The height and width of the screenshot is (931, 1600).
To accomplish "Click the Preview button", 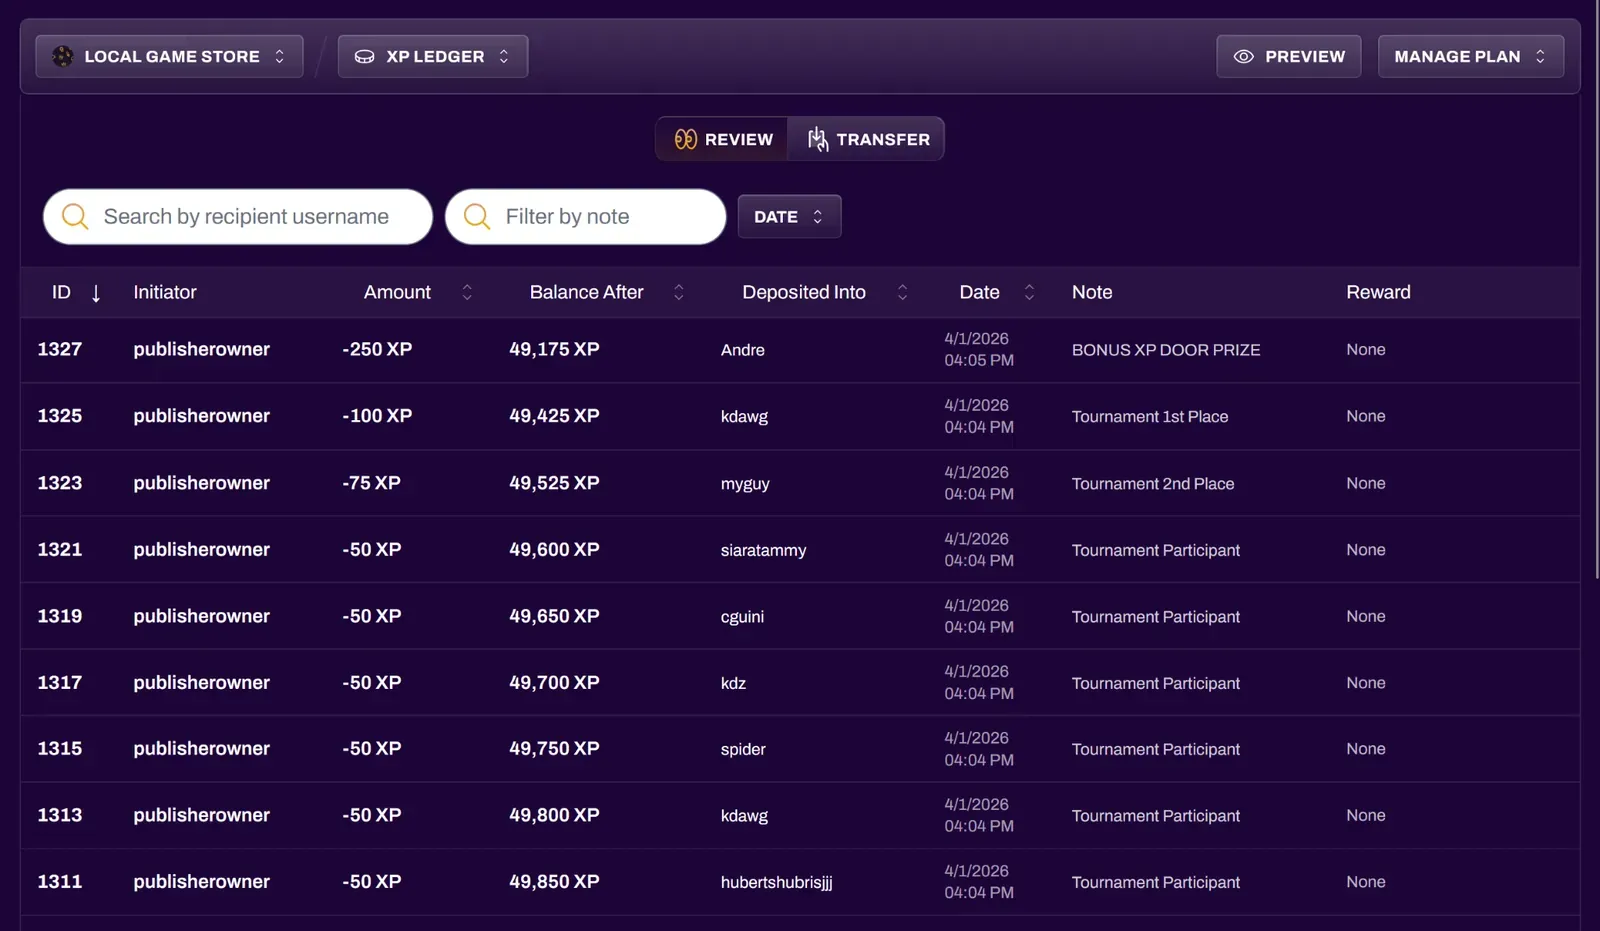I will [1289, 57].
